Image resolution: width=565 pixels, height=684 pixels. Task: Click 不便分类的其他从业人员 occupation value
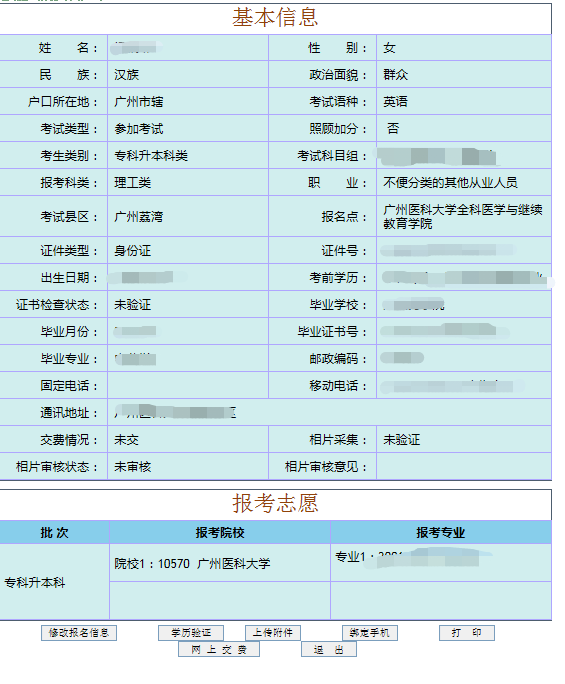point(450,183)
